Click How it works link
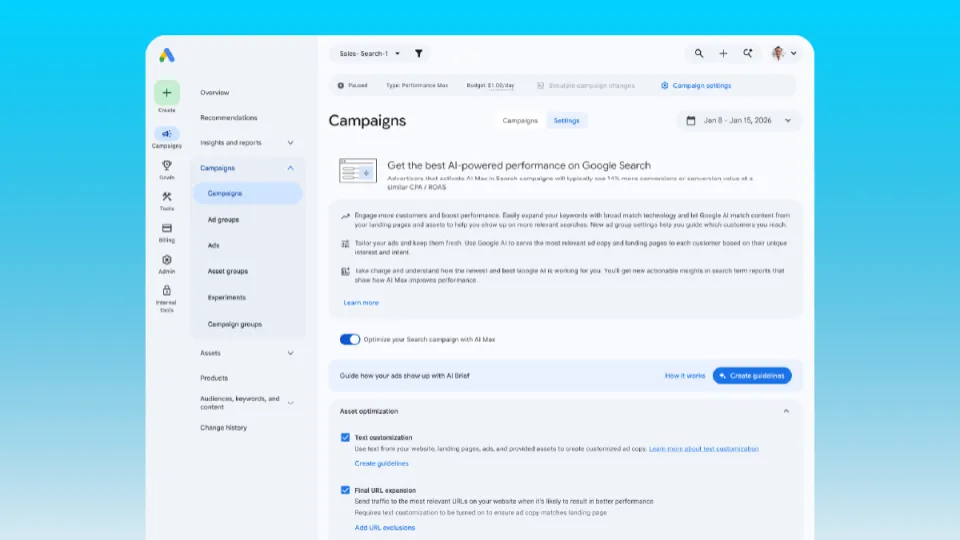Viewport: 960px width, 540px height. (685, 376)
